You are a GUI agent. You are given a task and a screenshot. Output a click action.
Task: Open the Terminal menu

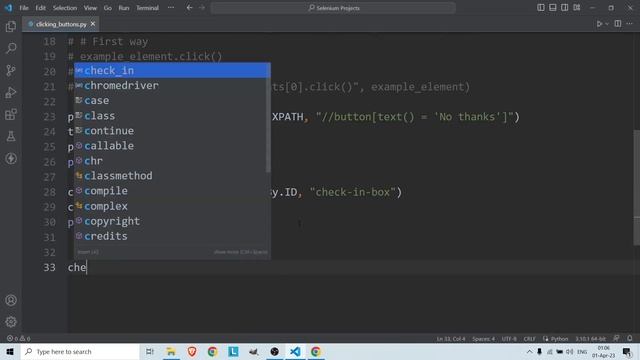click(147, 8)
